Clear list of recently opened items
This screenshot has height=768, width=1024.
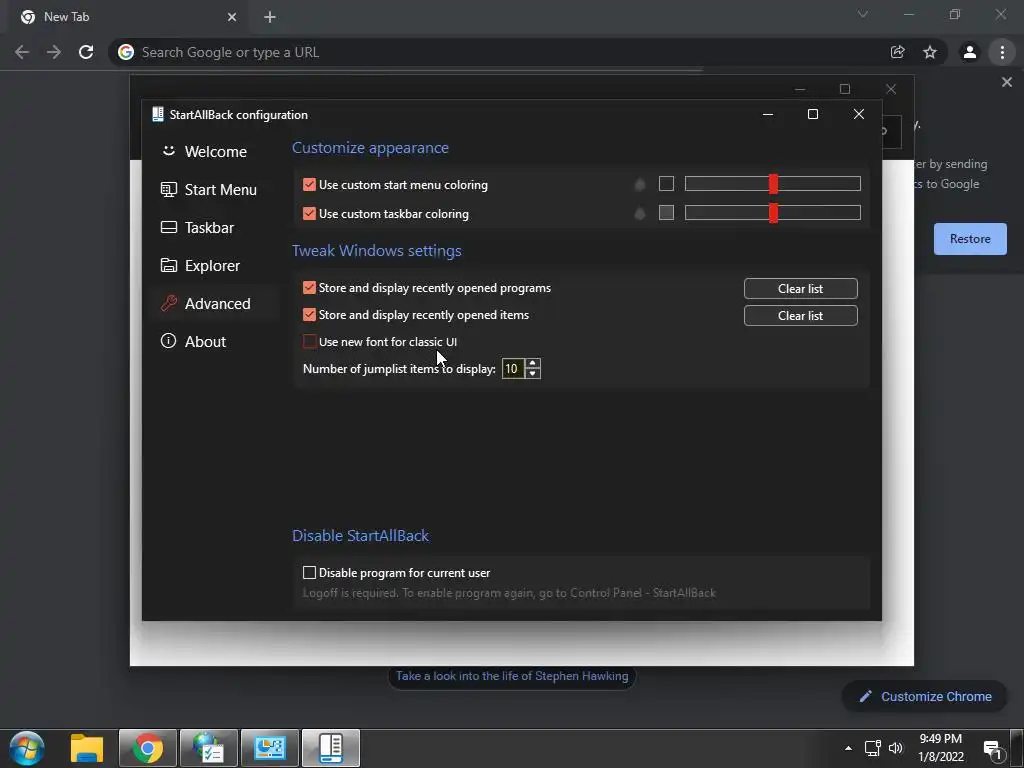(x=801, y=315)
